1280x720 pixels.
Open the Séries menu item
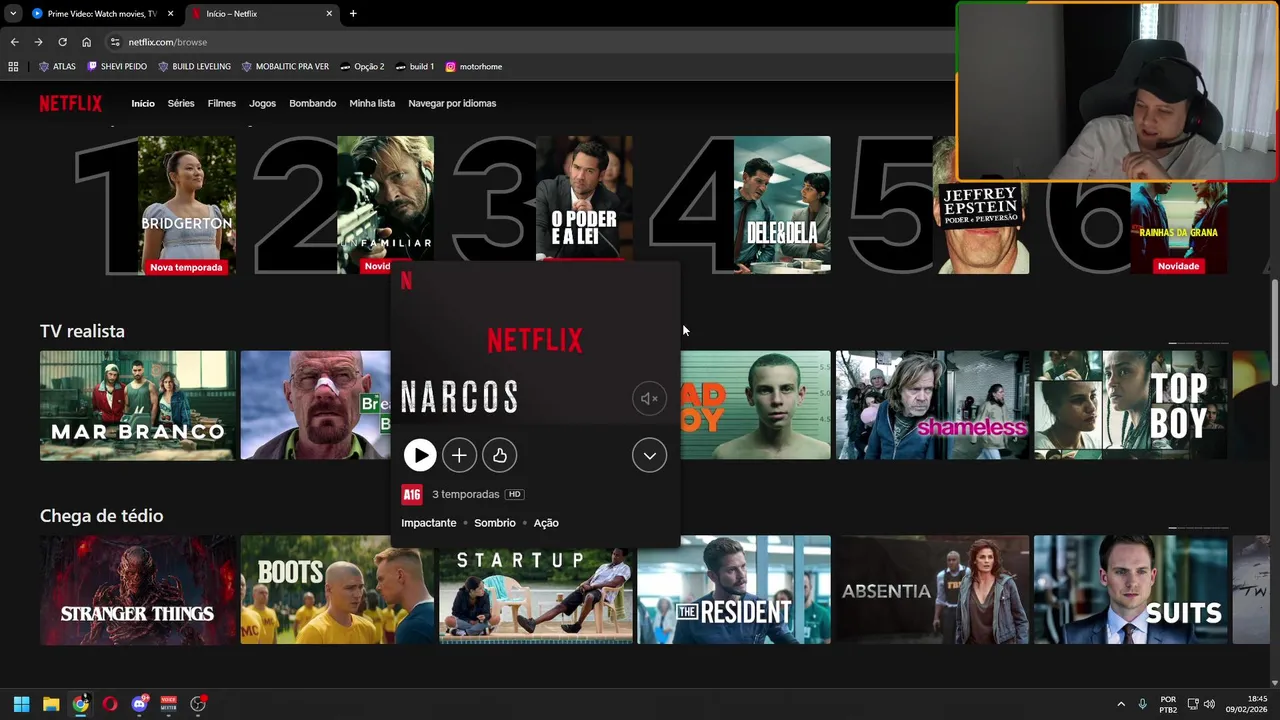pos(181,103)
